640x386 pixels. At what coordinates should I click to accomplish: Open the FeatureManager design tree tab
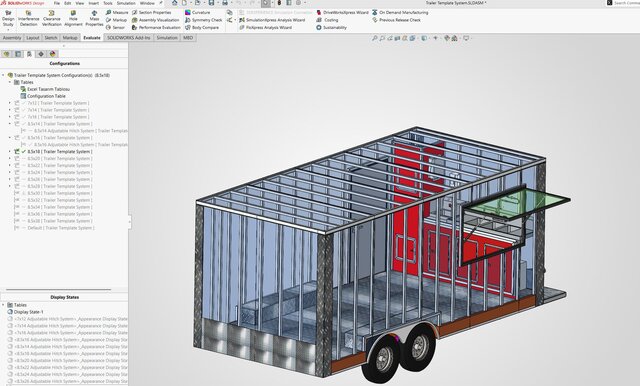6,54
